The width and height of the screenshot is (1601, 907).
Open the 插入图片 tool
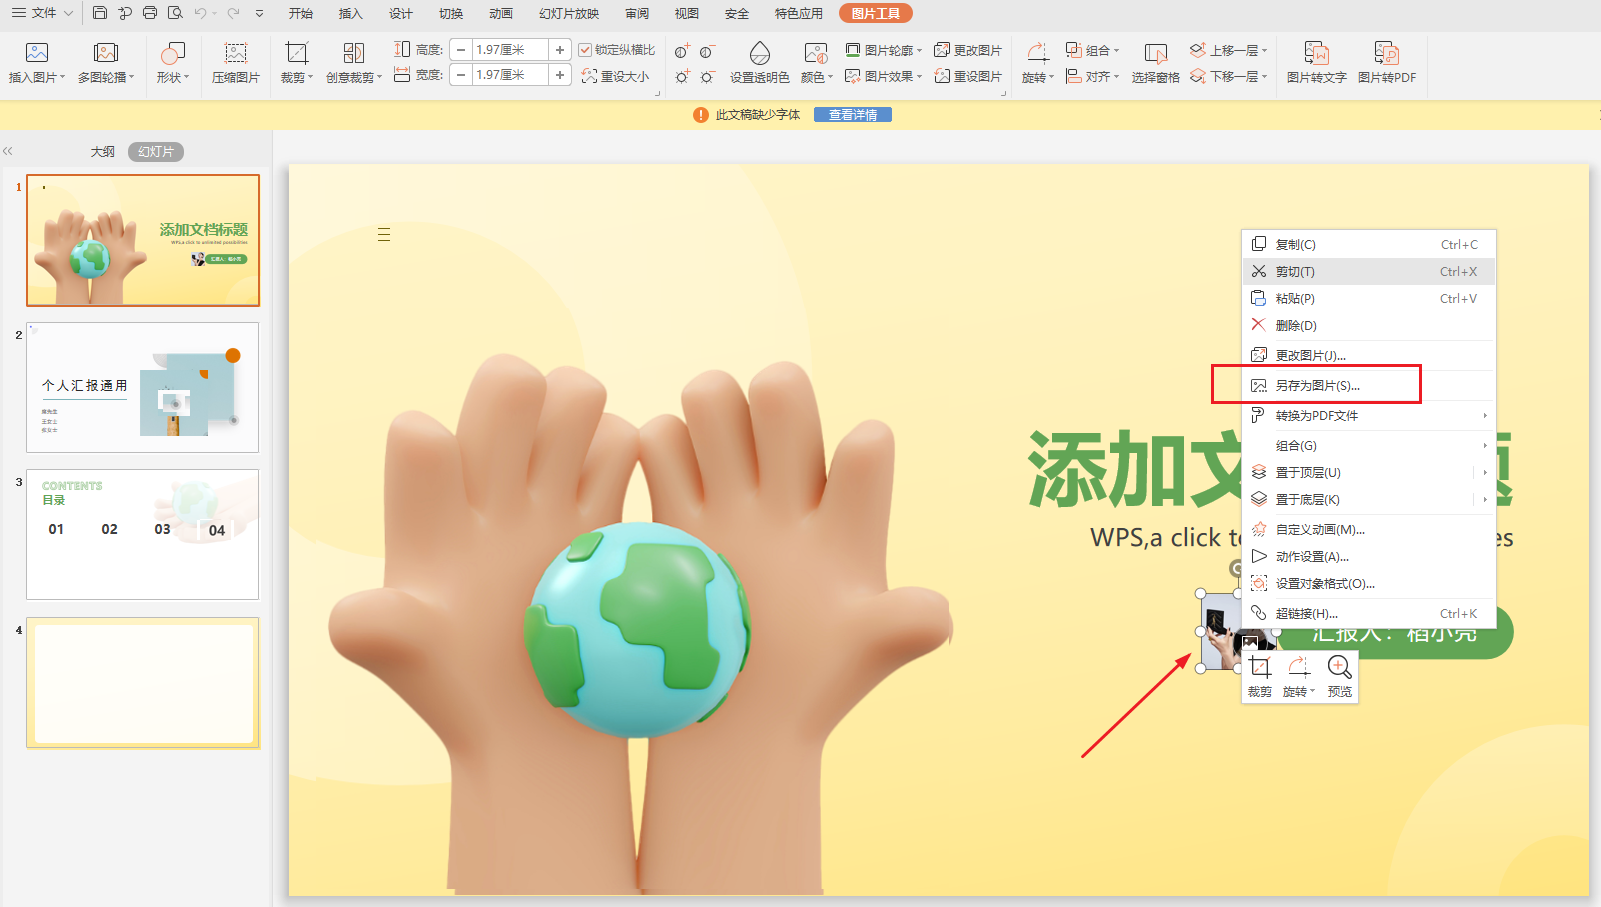pos(37,62)
